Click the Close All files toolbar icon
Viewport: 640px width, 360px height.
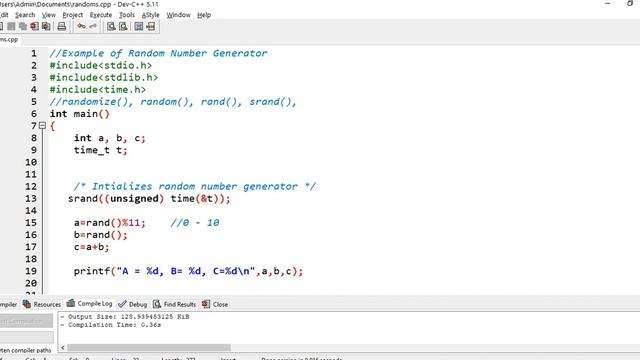pos(46,27)
